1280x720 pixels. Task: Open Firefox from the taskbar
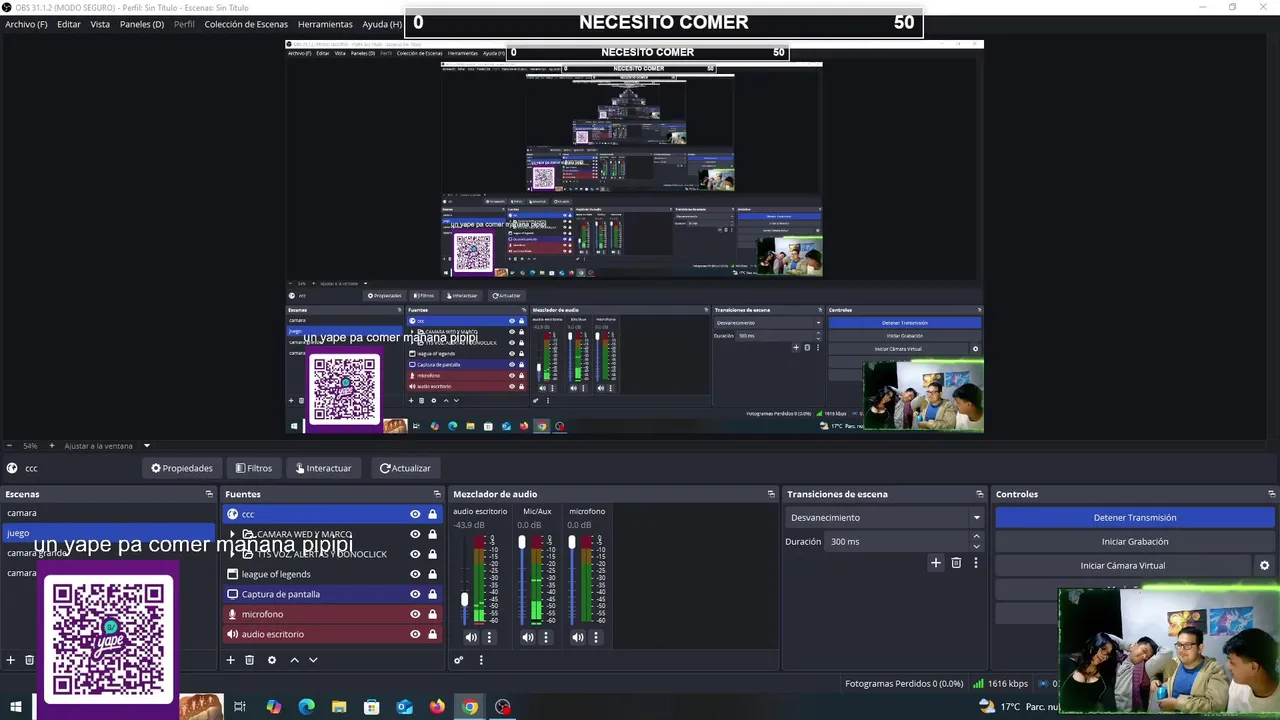point(437,707)
